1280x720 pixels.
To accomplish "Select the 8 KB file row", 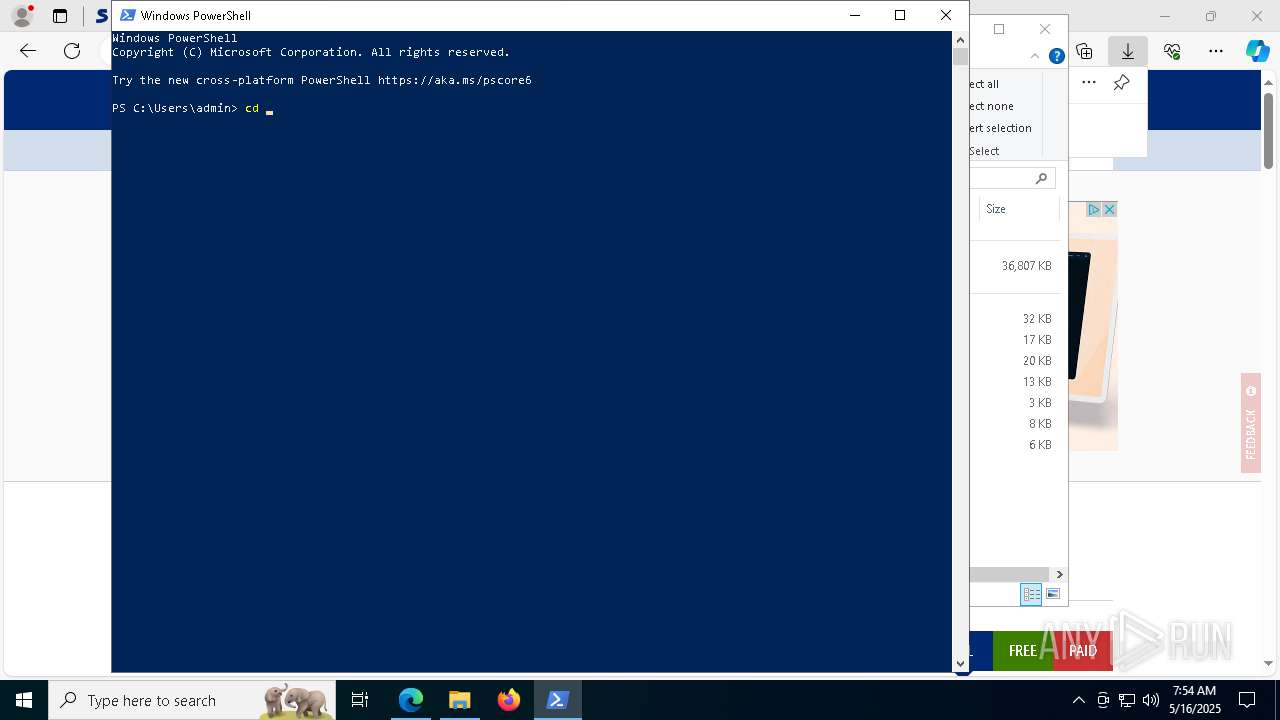I will 1013,424.
